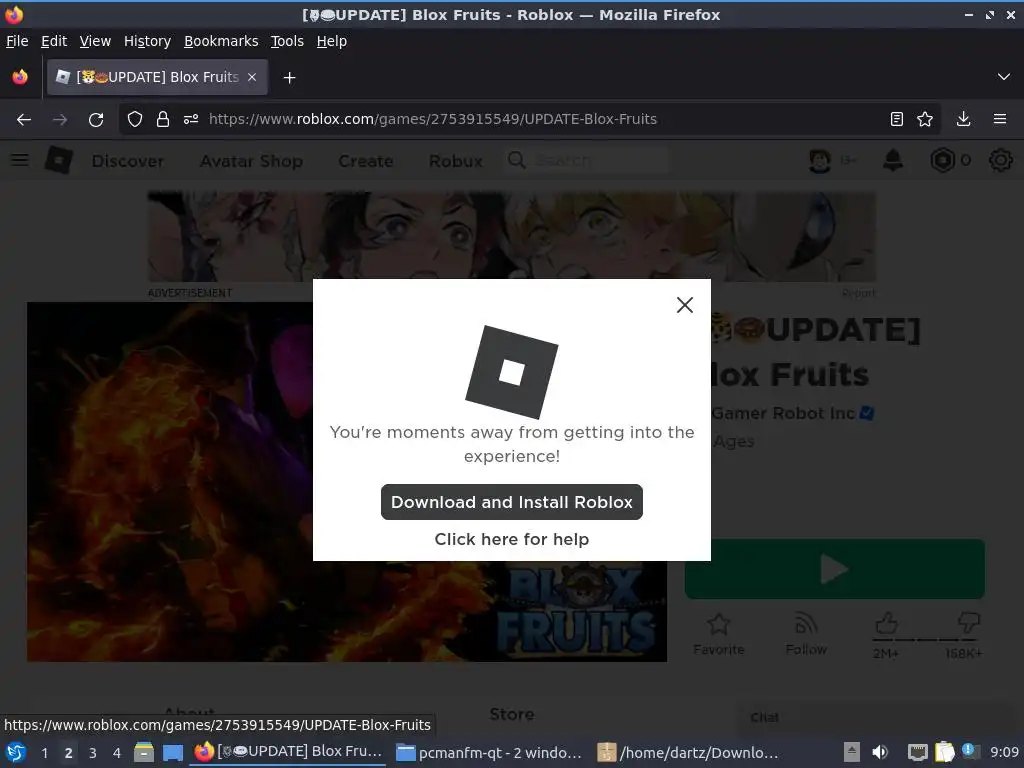Open file manager launcher in taskbar
The width and height of the screenshot is (1024, 768).
(x=144, y=752)
